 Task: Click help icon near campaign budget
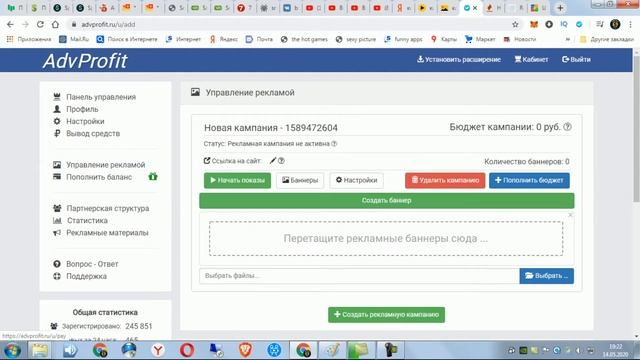(567, 127)
